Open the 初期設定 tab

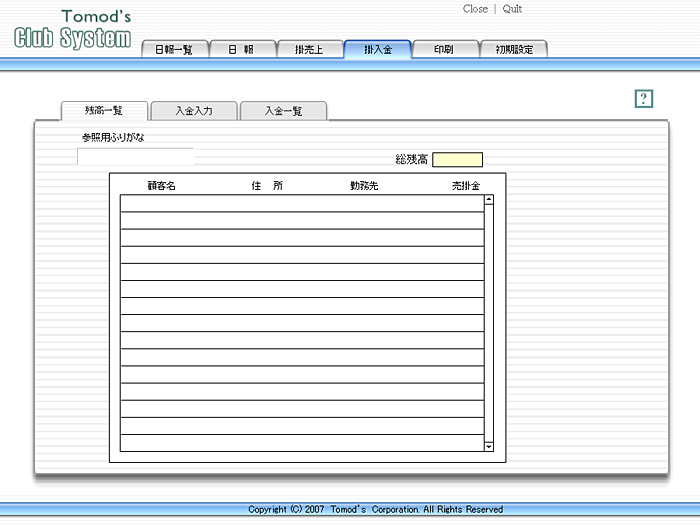tap(513, 49)
